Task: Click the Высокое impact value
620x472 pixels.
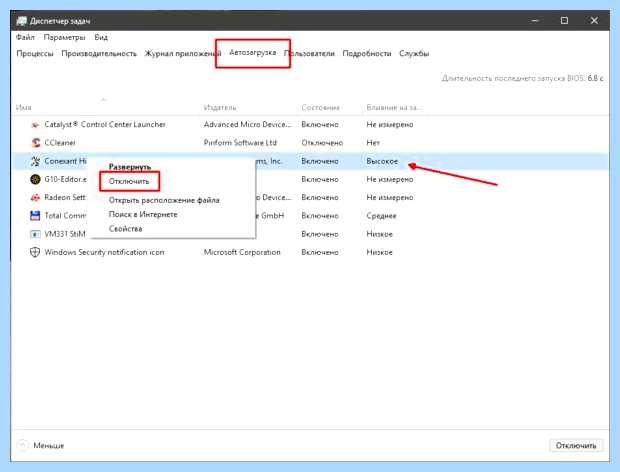Action: click(x=382, y=161)
